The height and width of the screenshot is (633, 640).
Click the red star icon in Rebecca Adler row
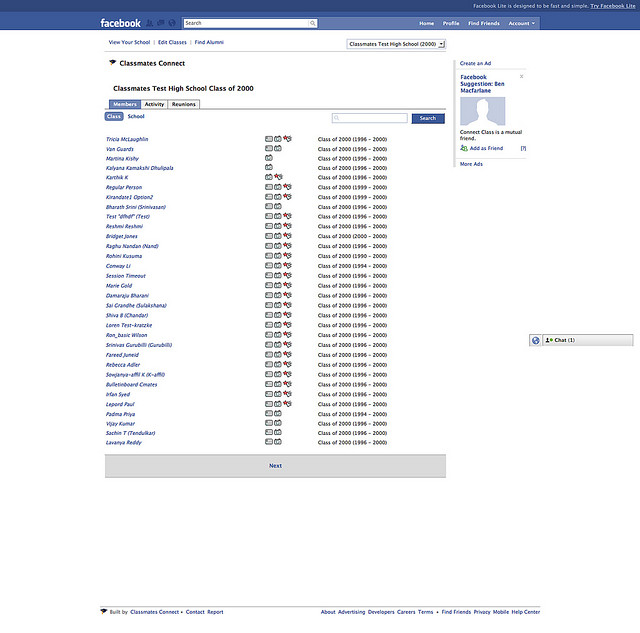287,364
